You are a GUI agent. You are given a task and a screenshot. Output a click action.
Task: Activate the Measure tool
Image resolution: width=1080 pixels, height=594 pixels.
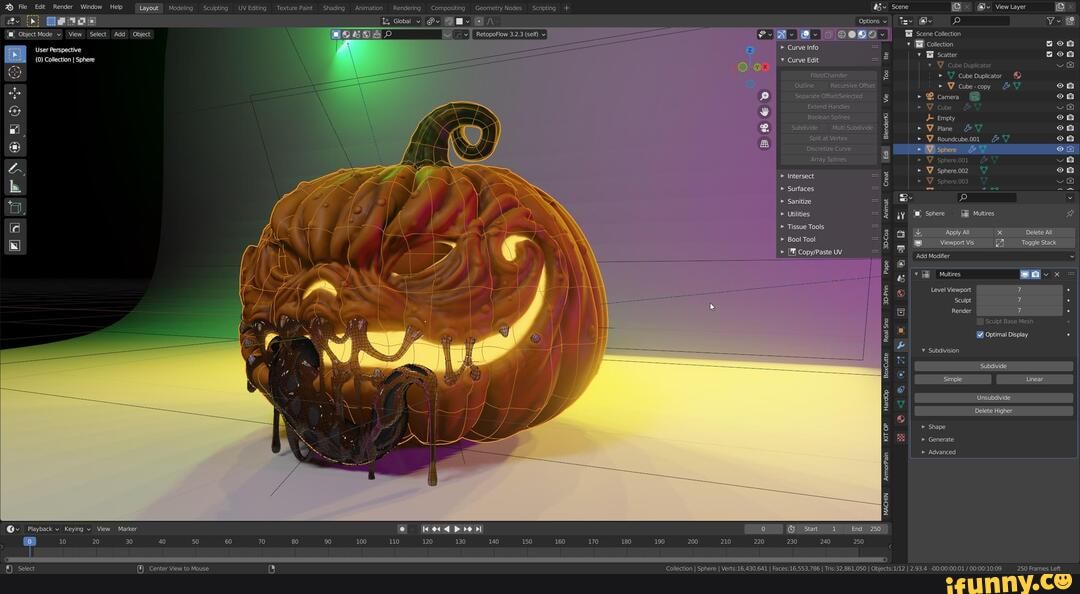click(x=15, y=187)
